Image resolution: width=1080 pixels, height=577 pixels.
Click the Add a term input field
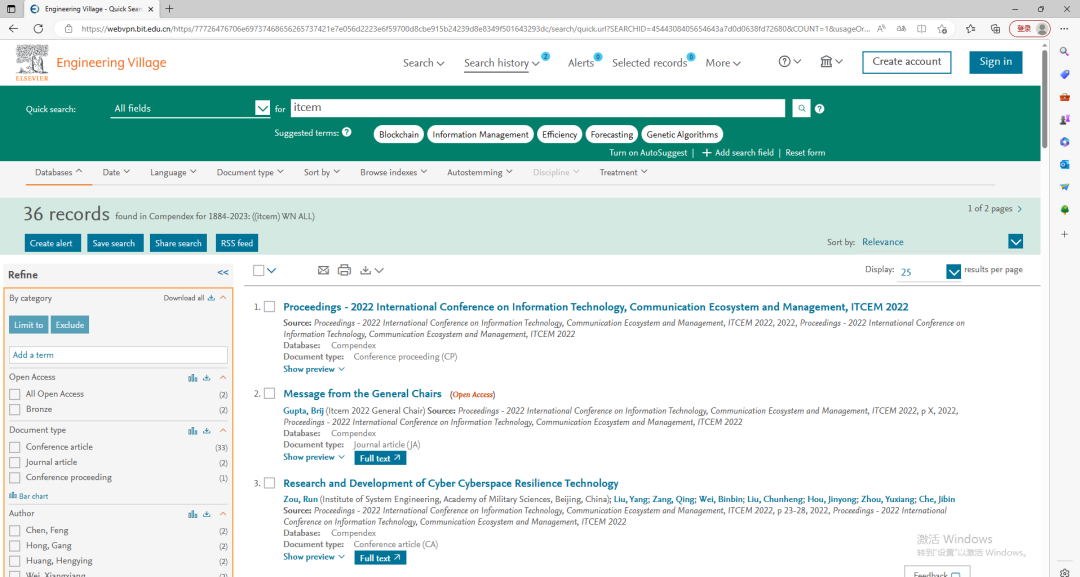(118, 355)
